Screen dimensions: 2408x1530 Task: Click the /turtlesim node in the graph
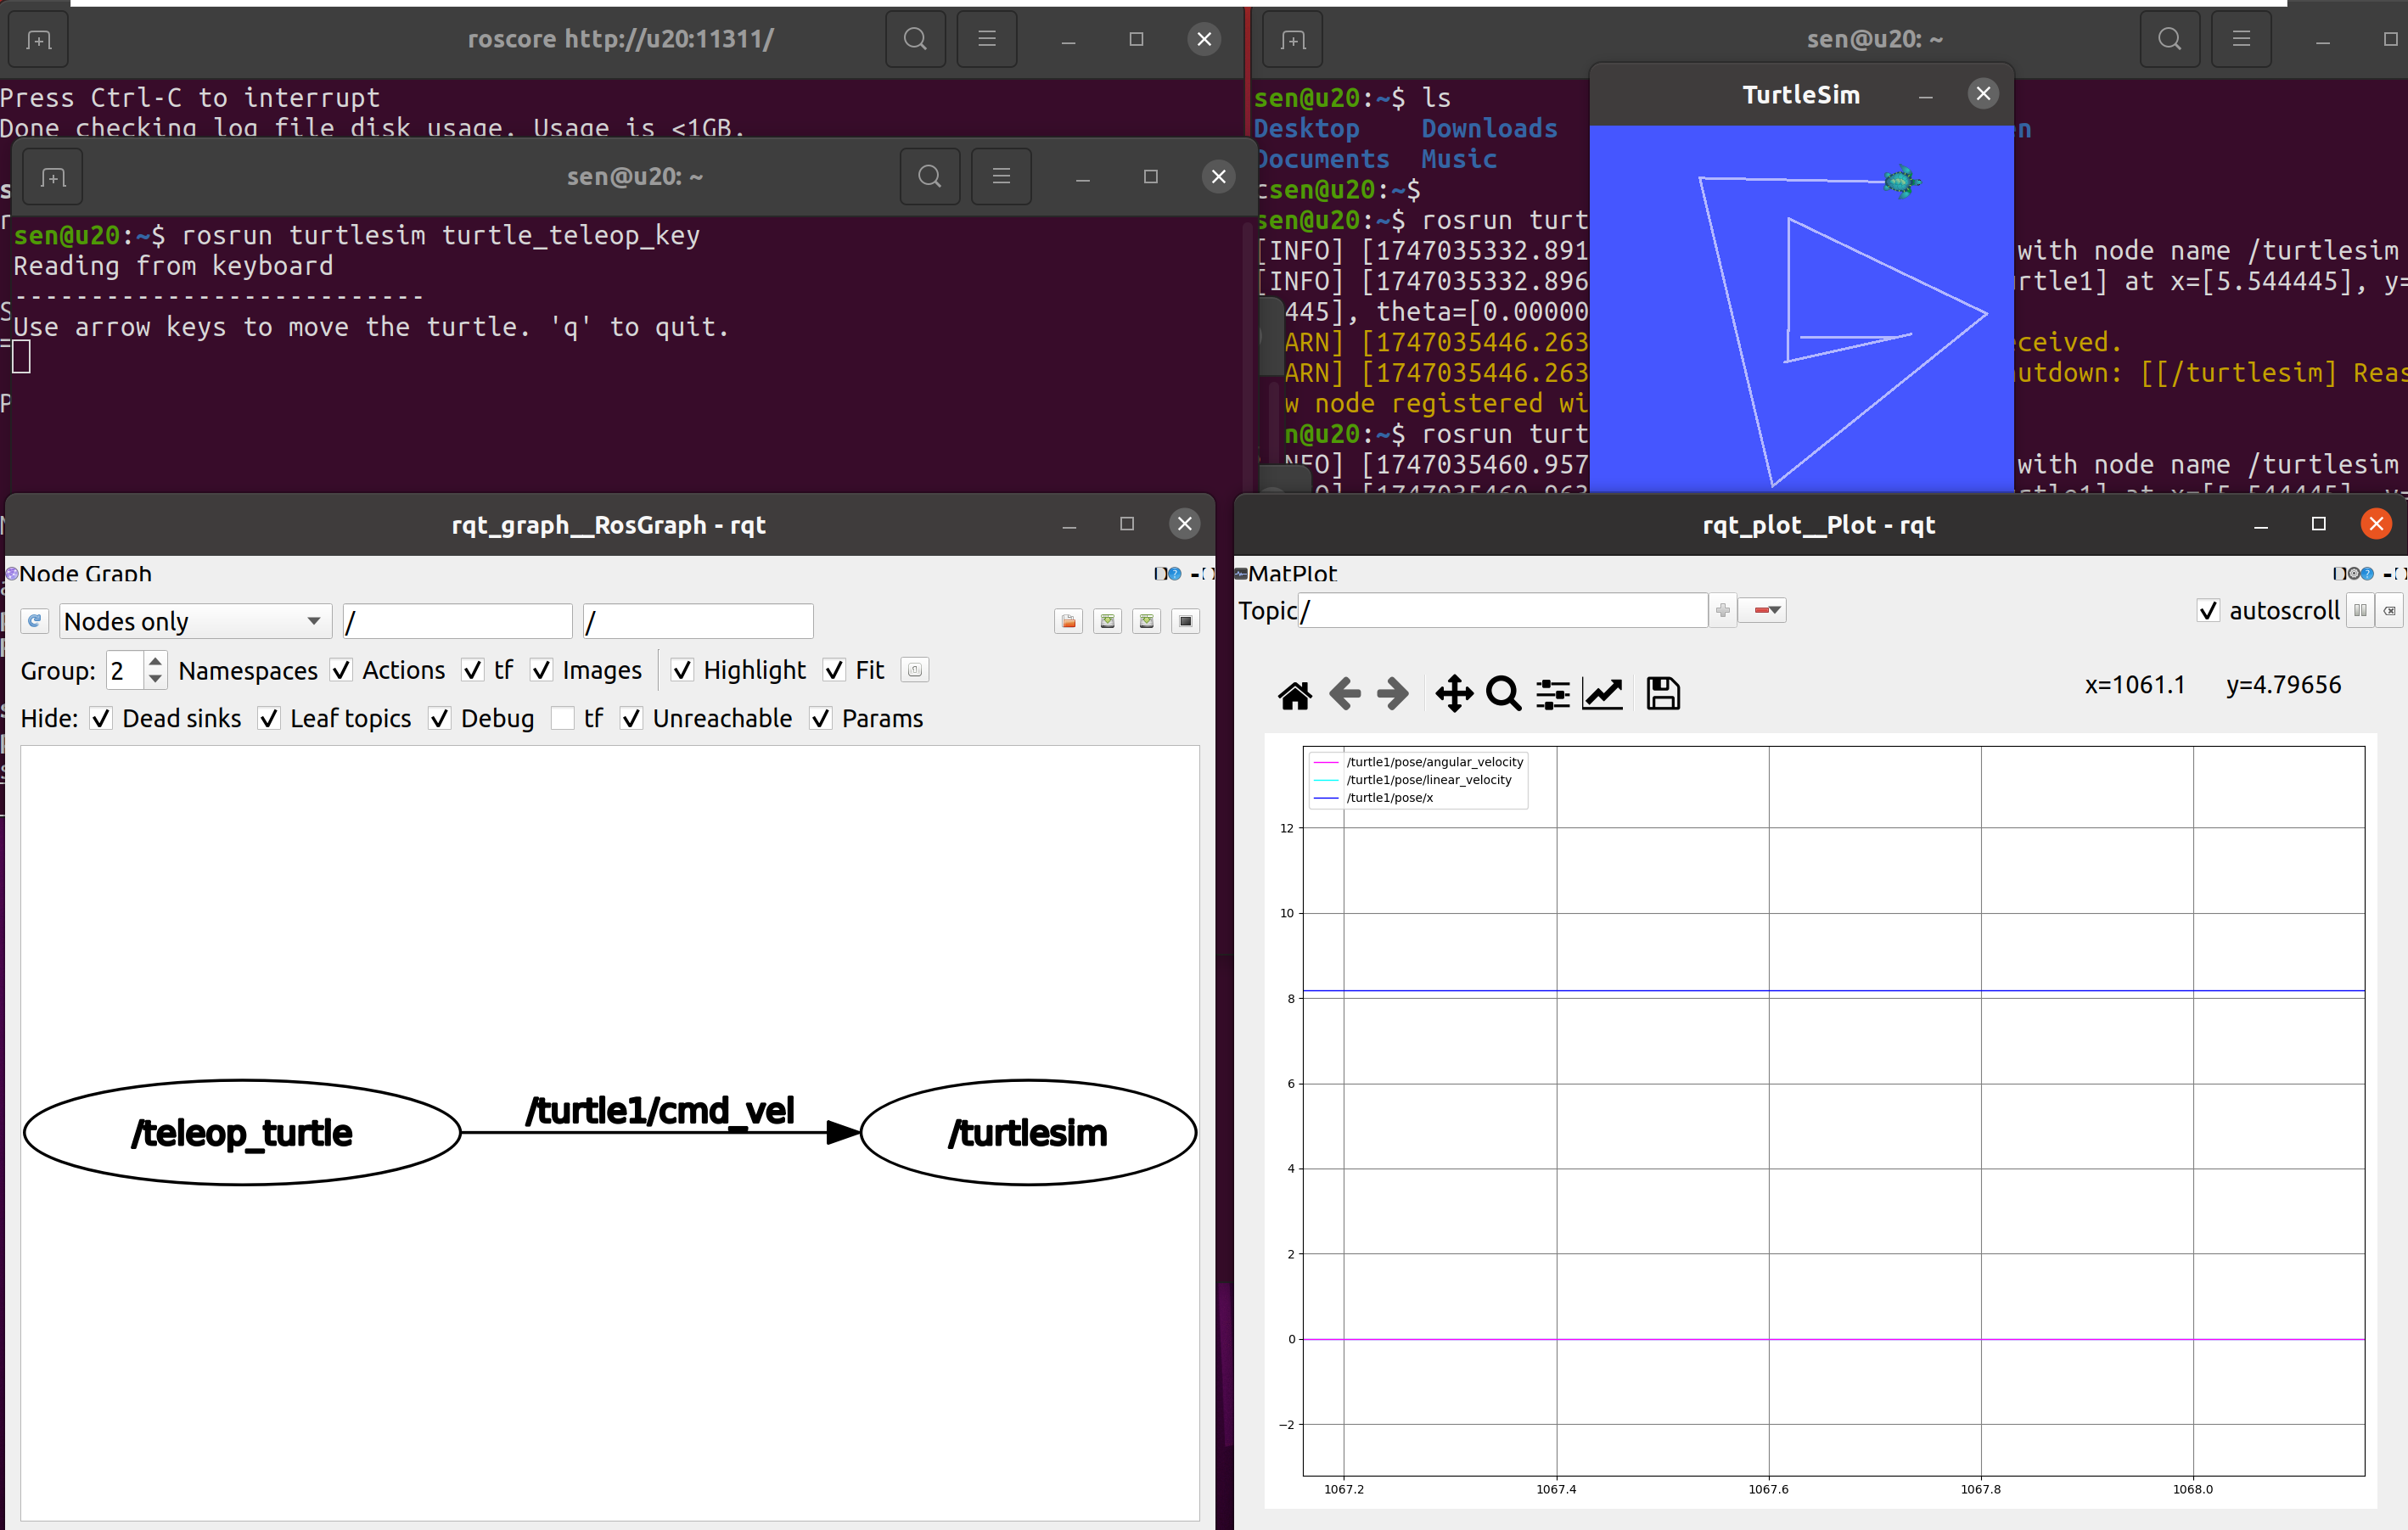pos(1027,1133)
